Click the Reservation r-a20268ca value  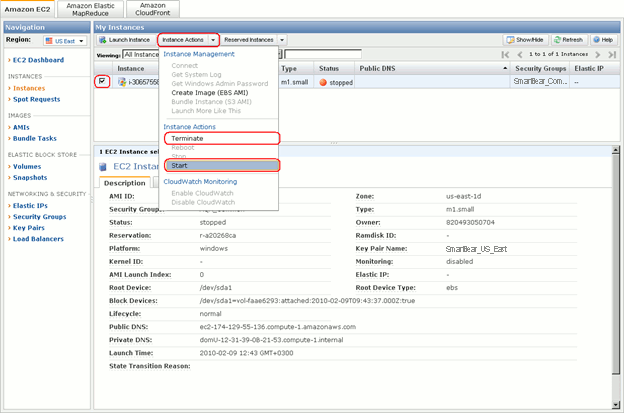[x=218, y=235]
